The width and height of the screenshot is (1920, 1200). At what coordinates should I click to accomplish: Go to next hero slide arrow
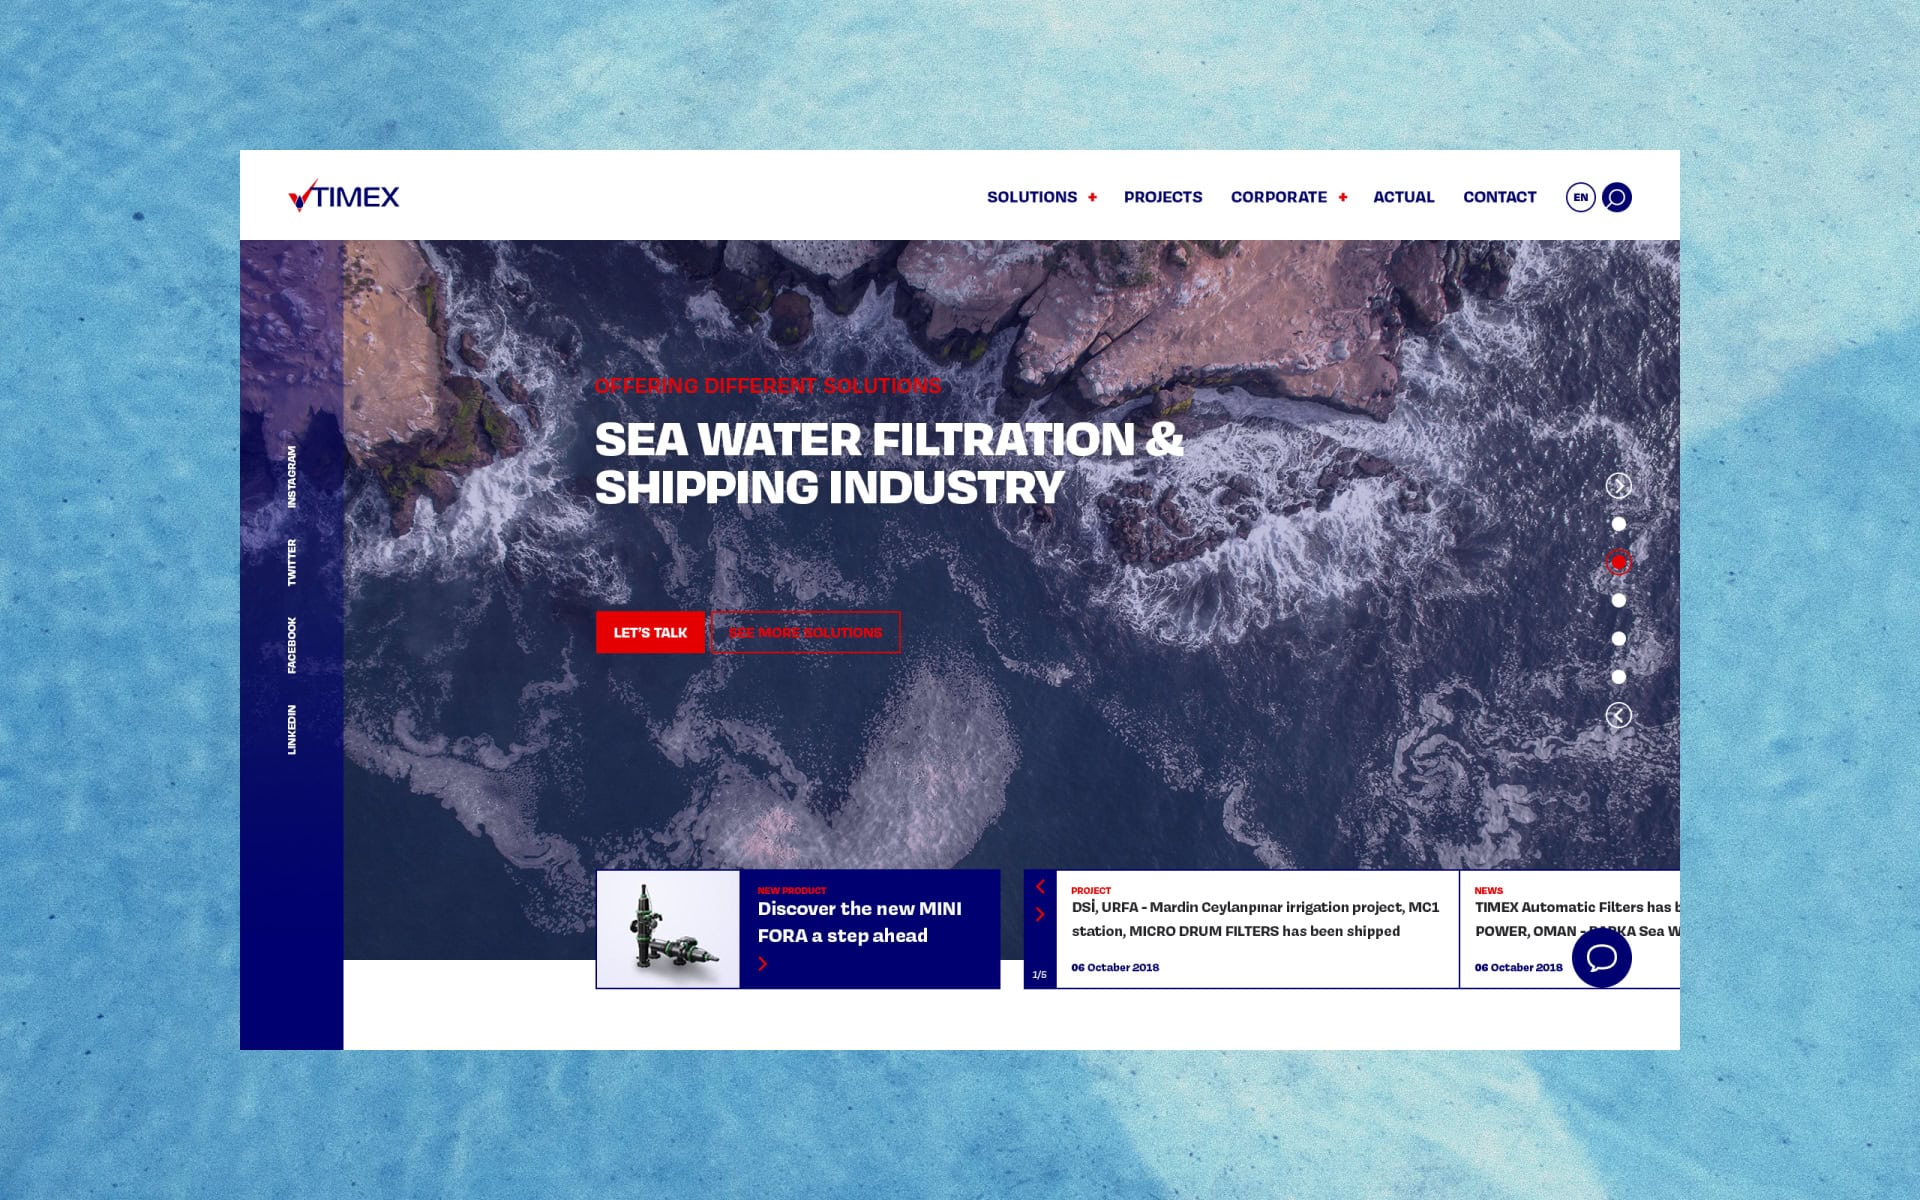pyautogui.click(x=1618, y=485)
